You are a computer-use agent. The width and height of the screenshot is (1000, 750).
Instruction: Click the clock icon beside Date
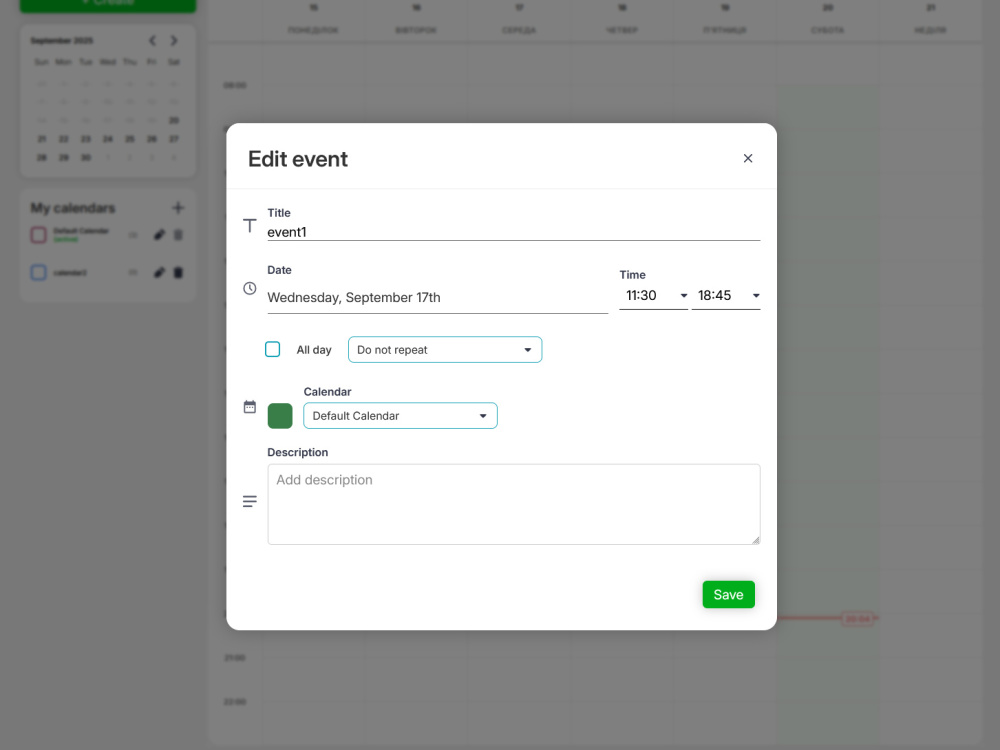click(x=249, y=289)
